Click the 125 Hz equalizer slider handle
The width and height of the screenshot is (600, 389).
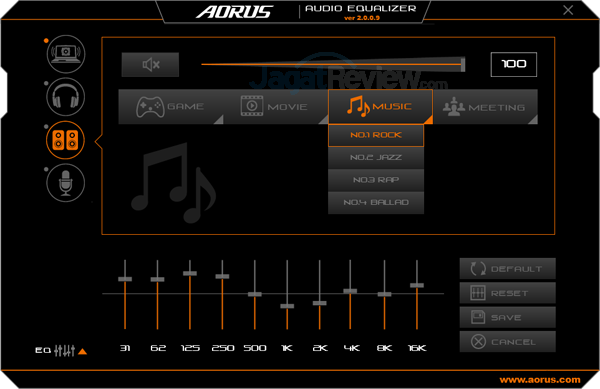coord(190,273)
